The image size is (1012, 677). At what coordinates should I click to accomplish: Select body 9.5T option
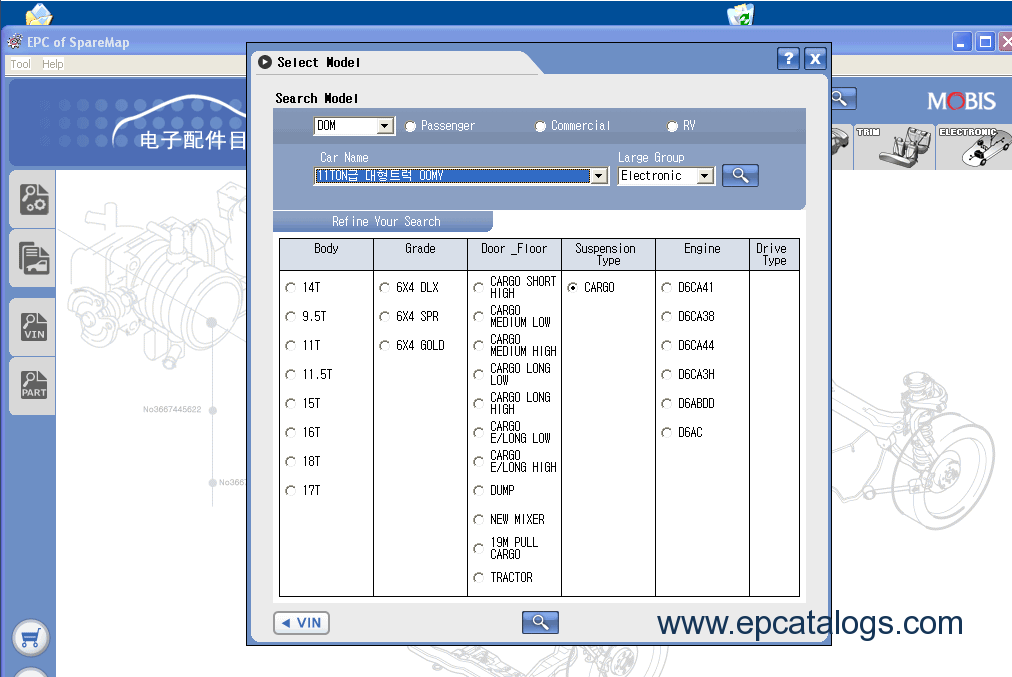point(290,316)
